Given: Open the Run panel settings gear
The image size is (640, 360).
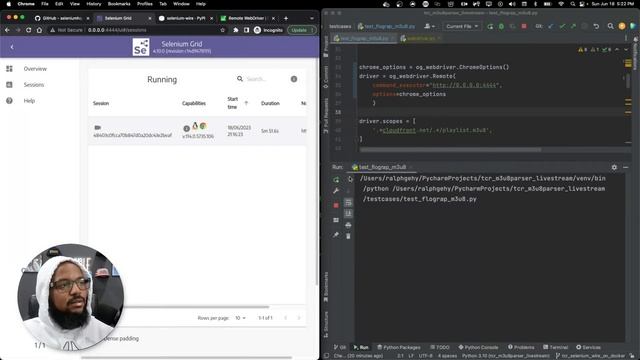Looking at the screenshot, I should [x=614, y=167].
